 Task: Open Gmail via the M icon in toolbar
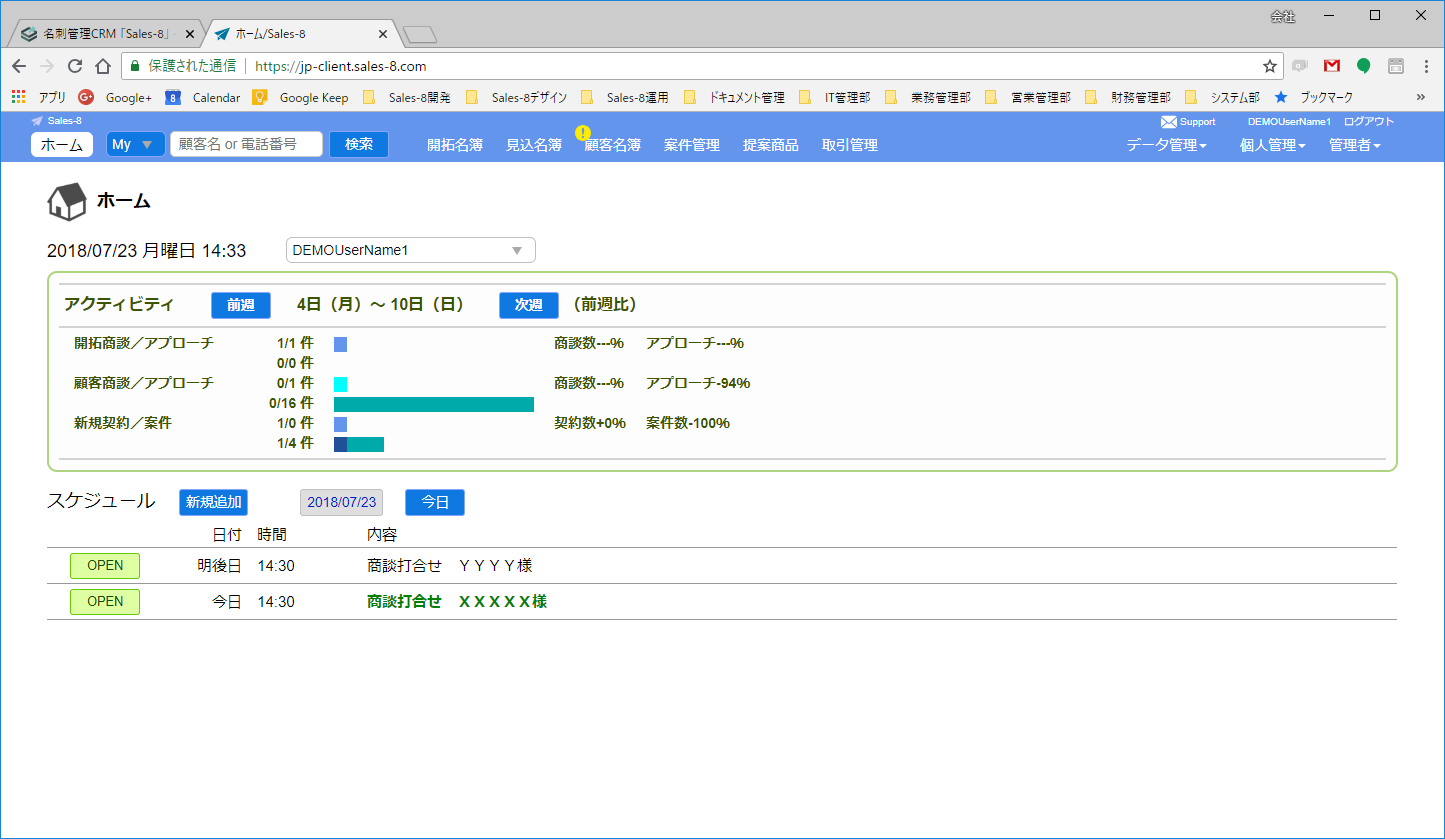pyautogui.click(x=1331, y=65)
